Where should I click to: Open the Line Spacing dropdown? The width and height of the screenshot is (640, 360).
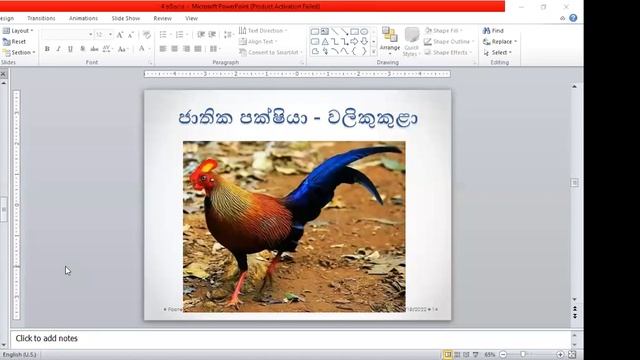(228, 35)
